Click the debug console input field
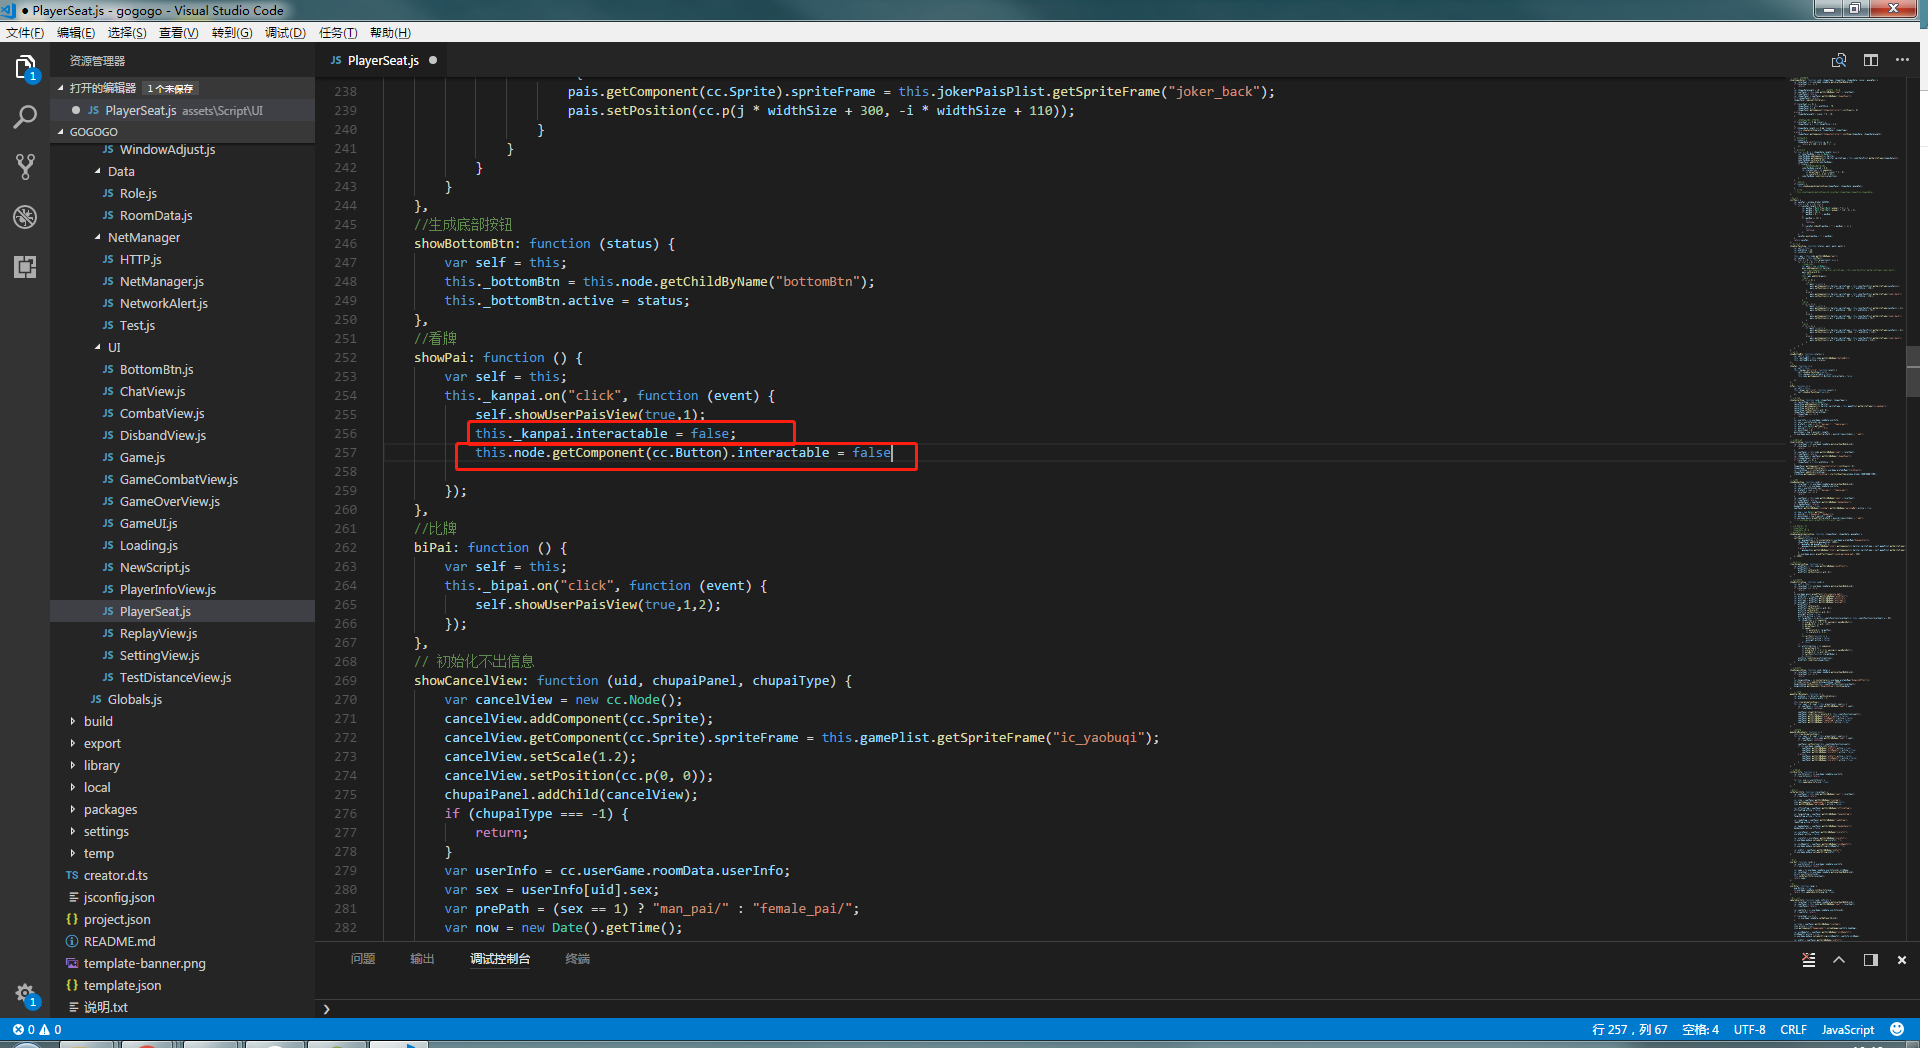 [x=1120, y=1009]
